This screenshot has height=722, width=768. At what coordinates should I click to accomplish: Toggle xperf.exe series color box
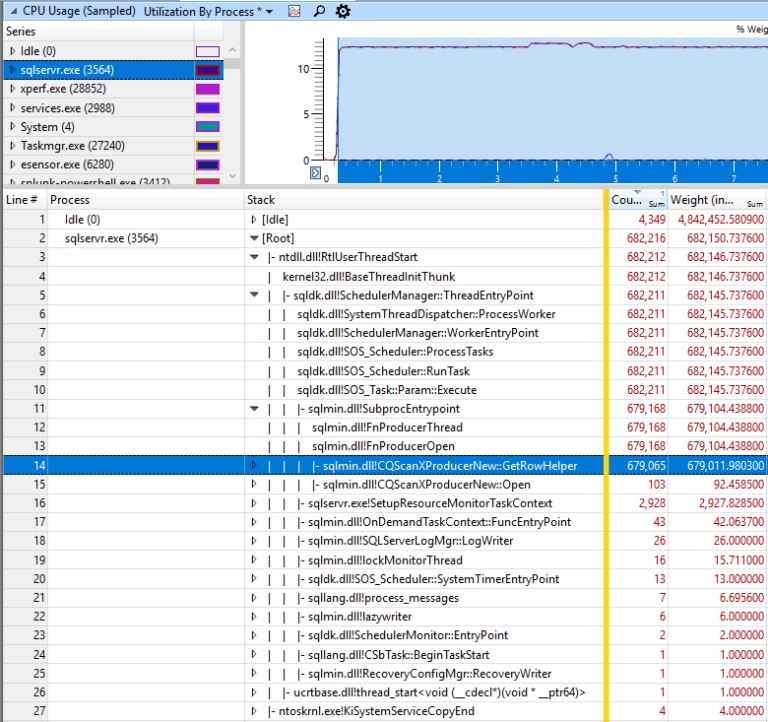[208, 89]
